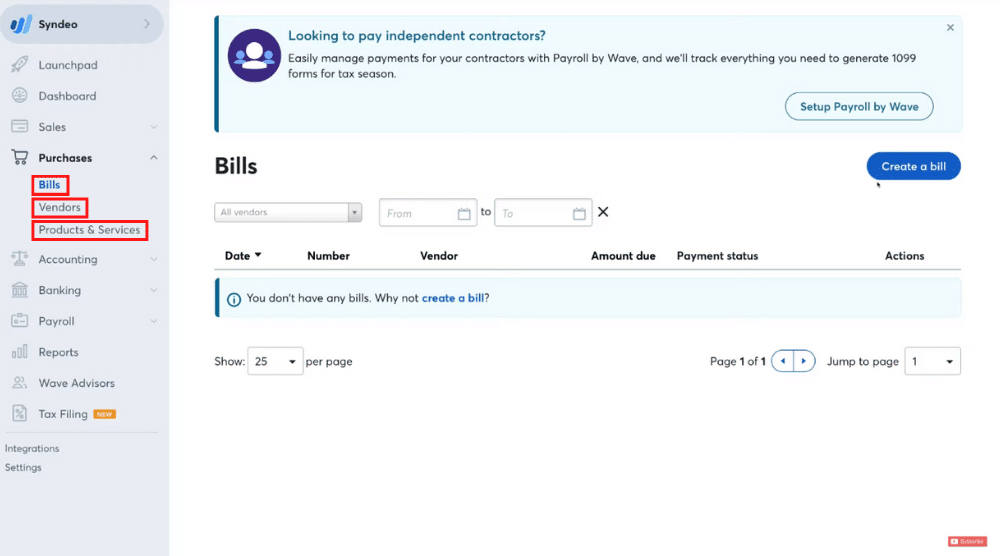Click the info icon in no-bills notice
Screen dimensions: 1000x556
[234, 299]
